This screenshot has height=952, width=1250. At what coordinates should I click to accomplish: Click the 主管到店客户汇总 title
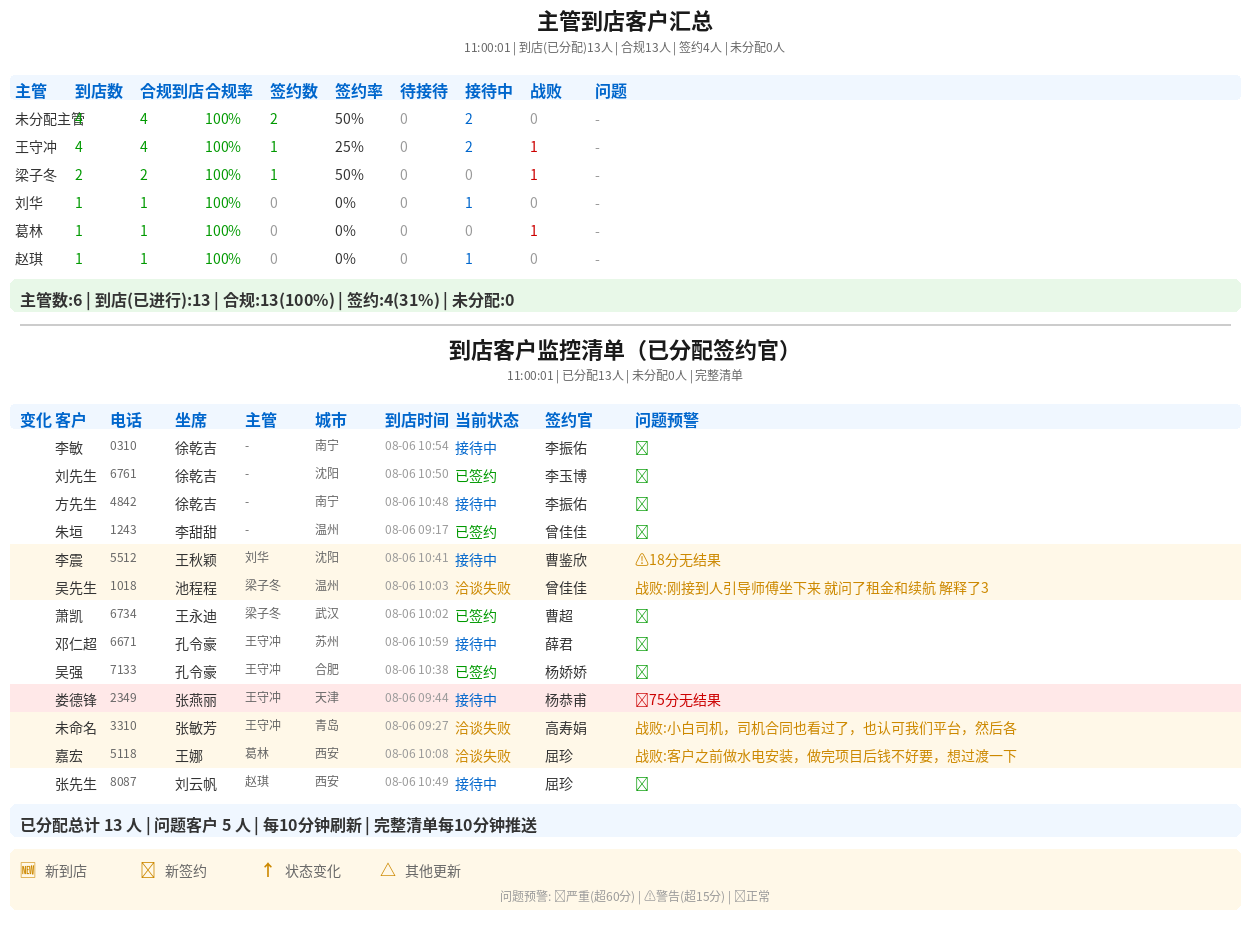point(625,22)
